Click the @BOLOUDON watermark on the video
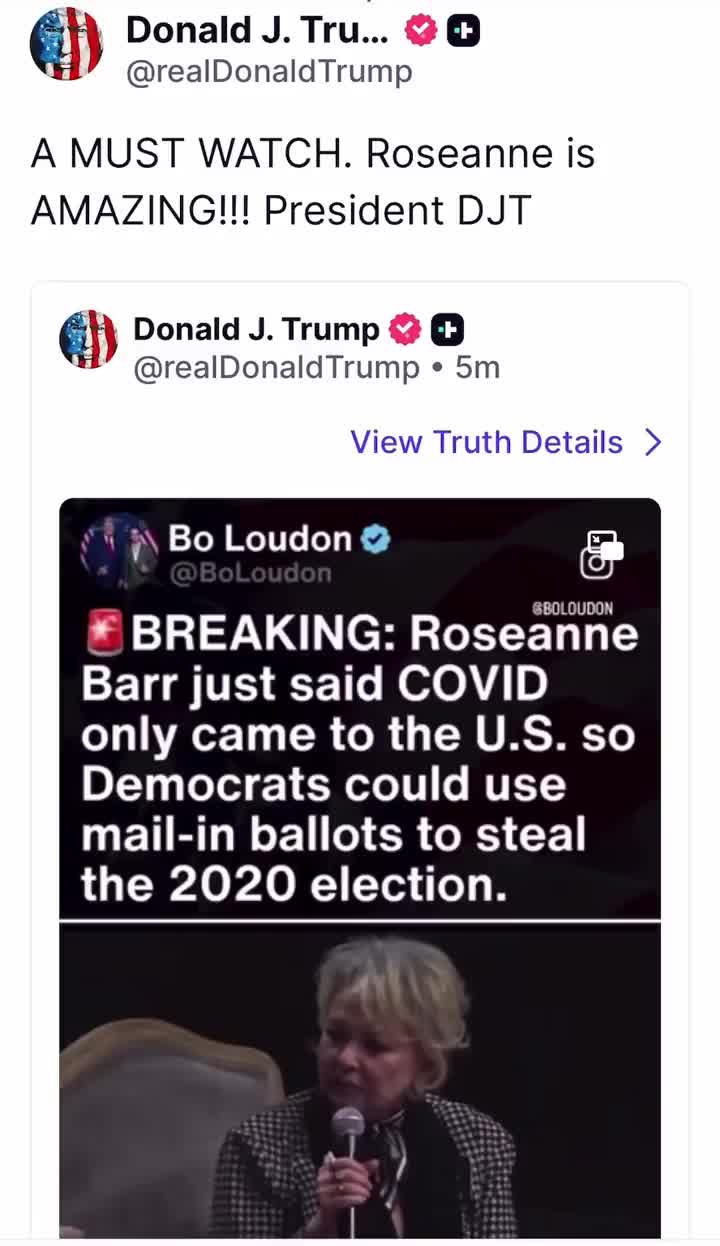Screen dimensions: 720x1246 point(574,608)
